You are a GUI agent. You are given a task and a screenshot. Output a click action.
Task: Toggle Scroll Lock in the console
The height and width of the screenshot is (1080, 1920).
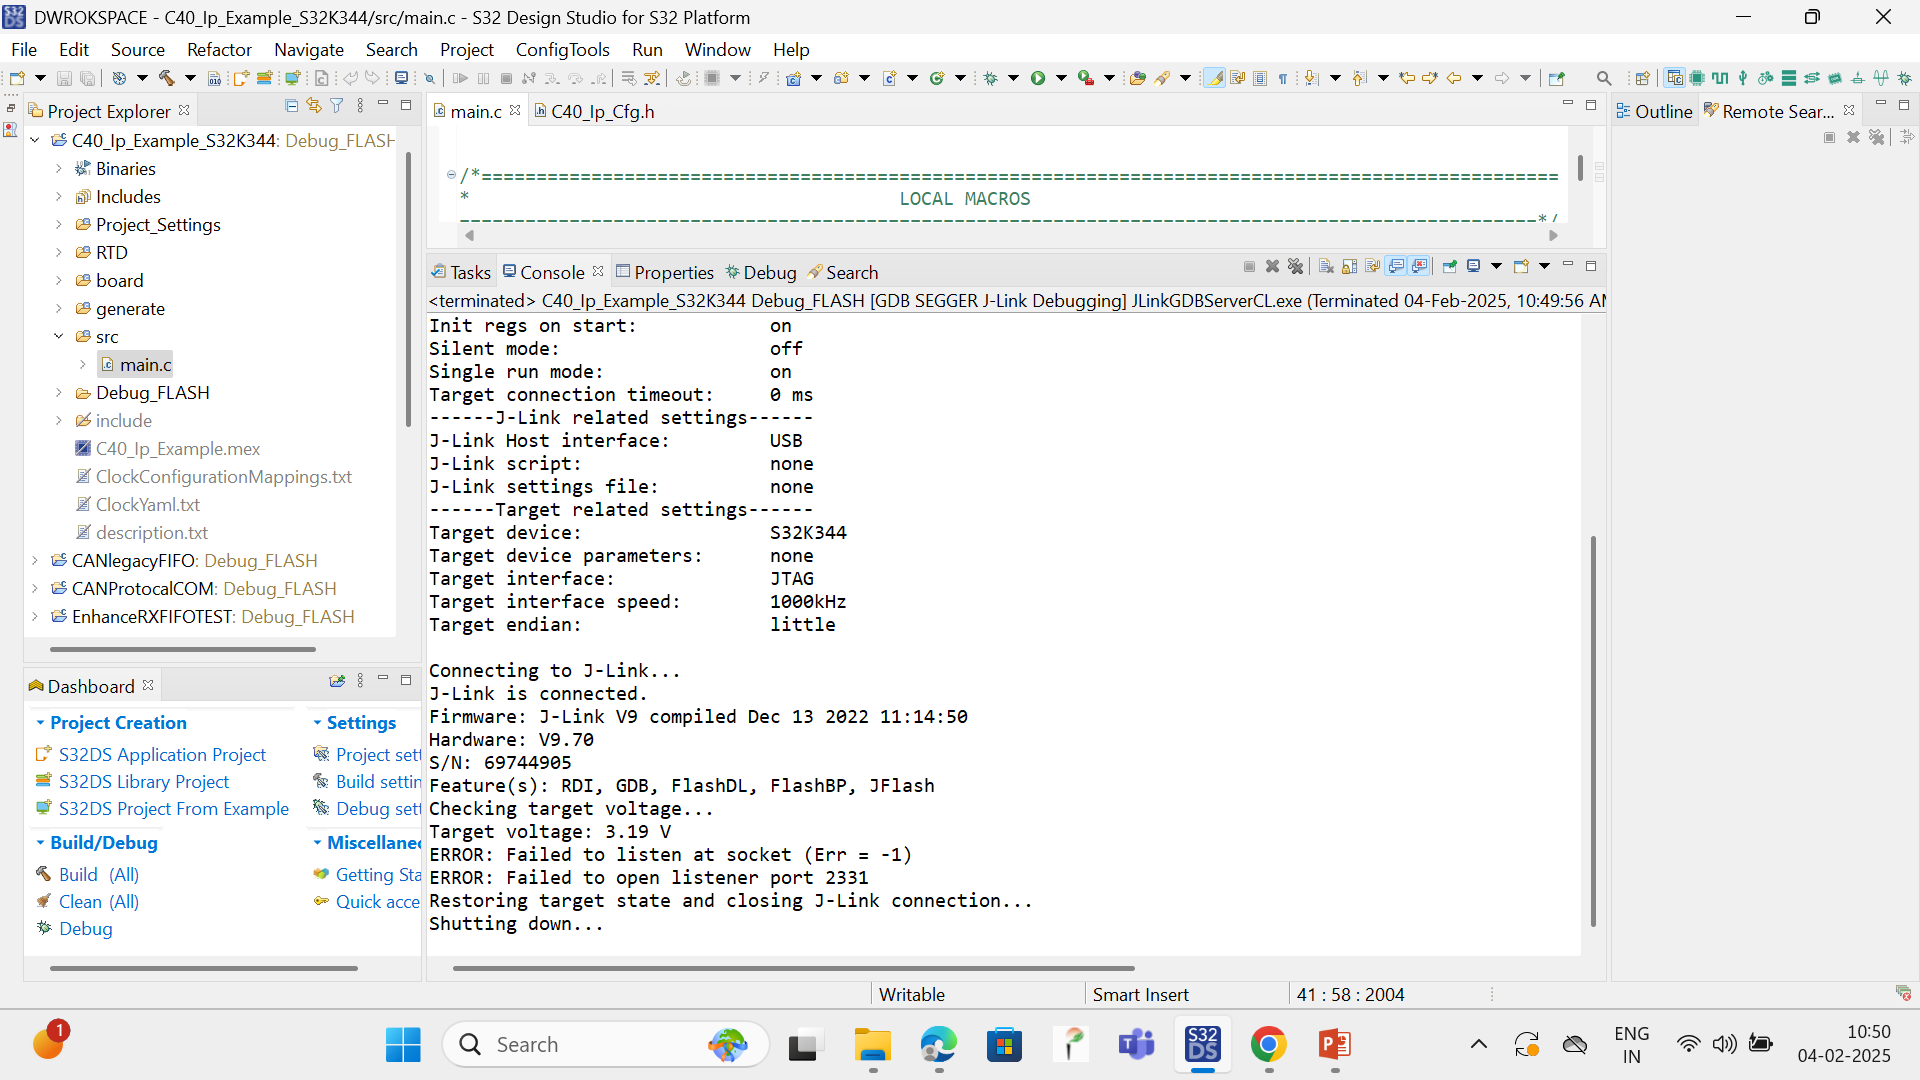click(x=1349, y=267)
